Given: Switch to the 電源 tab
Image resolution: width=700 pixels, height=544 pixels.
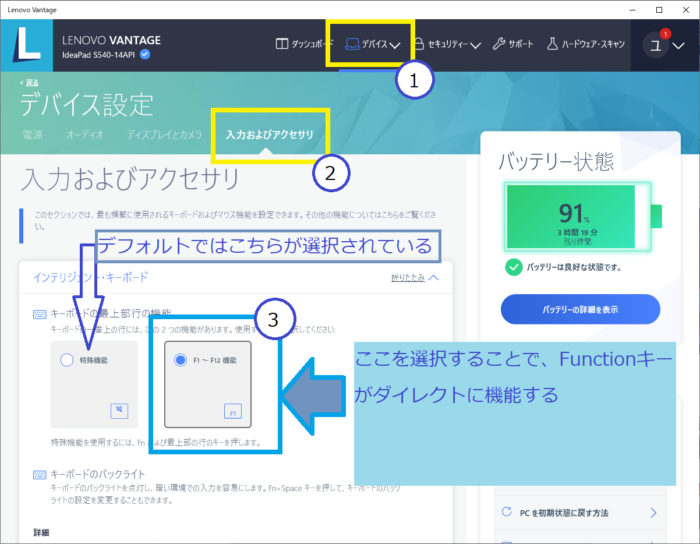Looking at the screenshot, I should (33, 134).
